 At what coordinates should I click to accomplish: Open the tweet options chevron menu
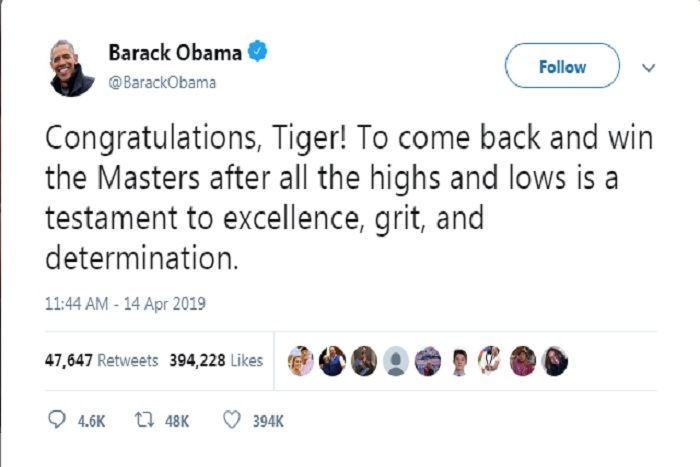click(648, 68)
